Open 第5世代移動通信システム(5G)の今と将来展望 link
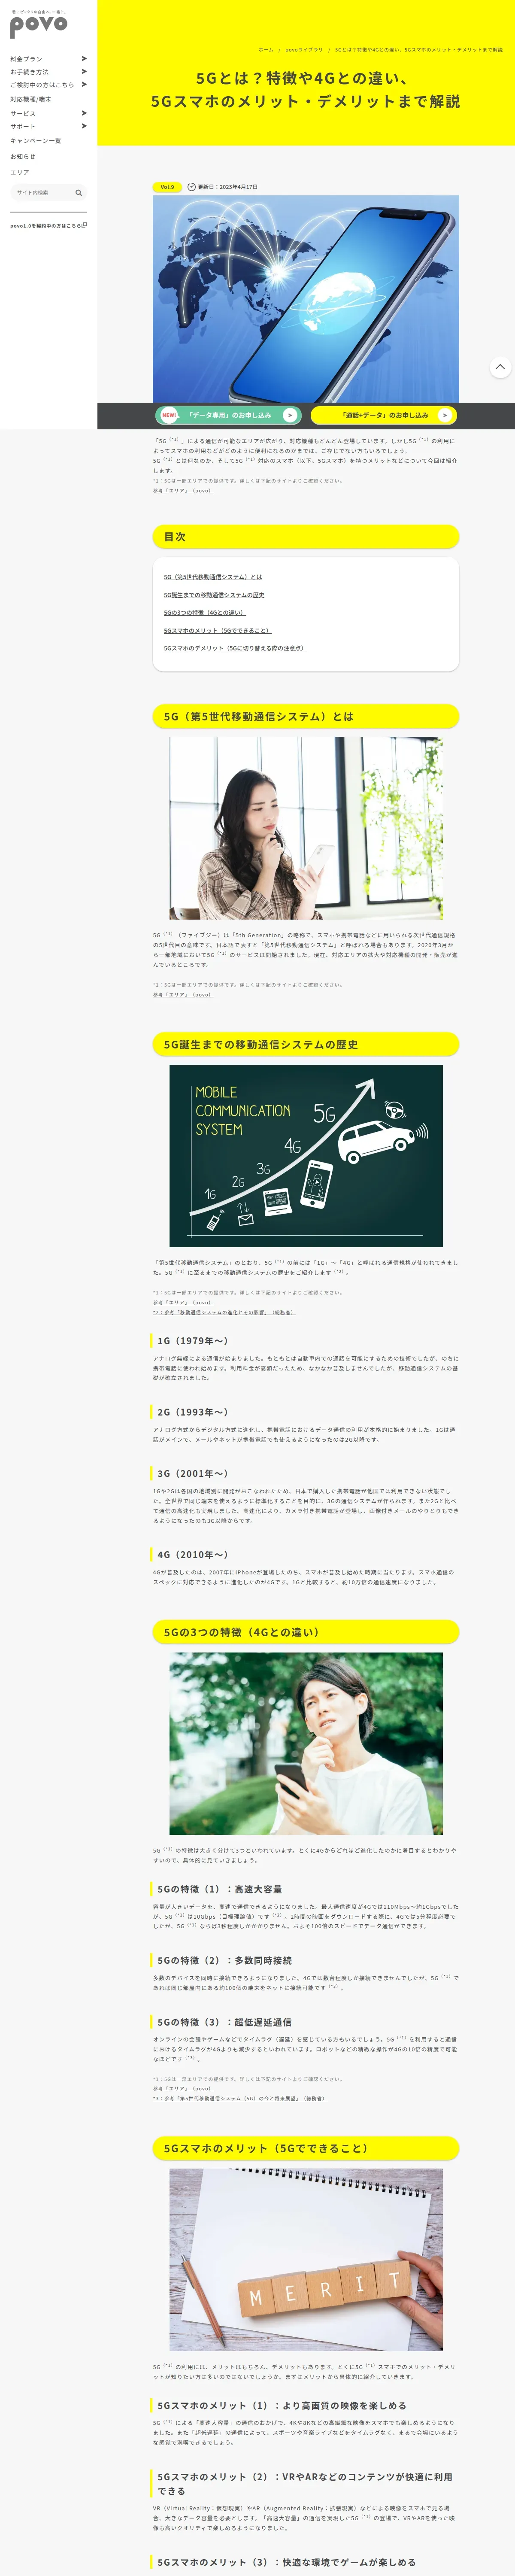515x2576 pixels. (x=240, y=2099)
